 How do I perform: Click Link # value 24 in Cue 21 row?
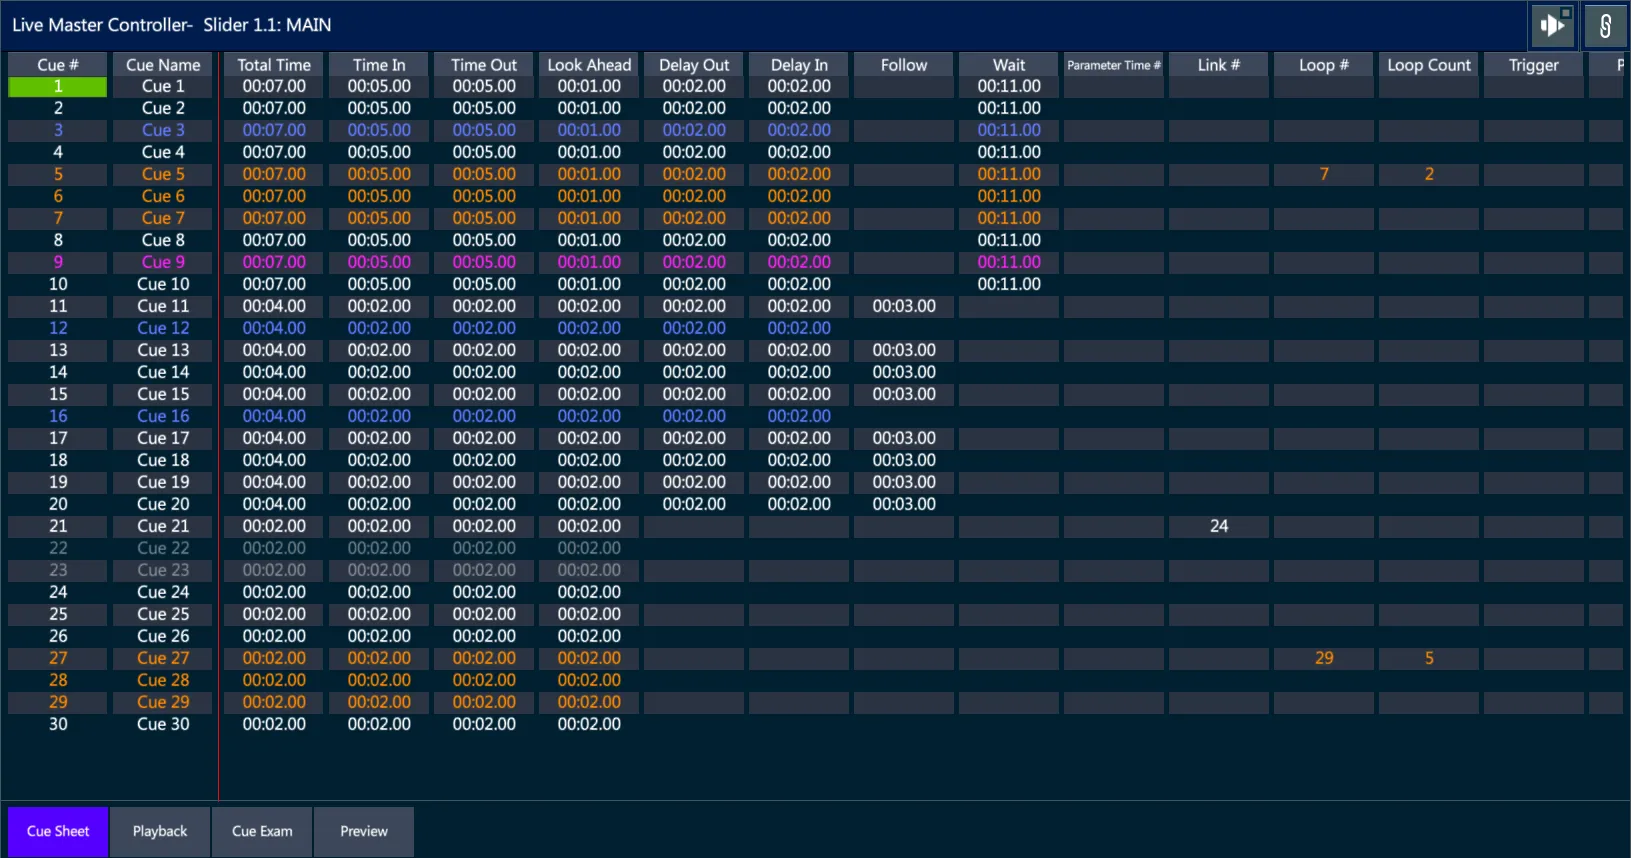point(1219,526)
